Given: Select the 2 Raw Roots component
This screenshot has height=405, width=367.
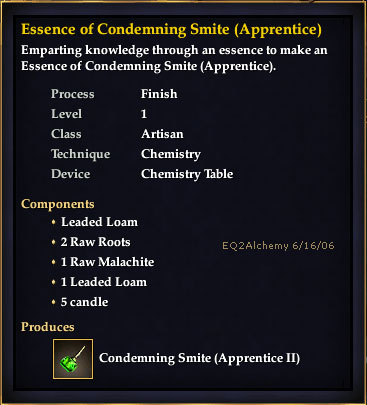Looking at the screenshot, I should (x=95, y=242).
